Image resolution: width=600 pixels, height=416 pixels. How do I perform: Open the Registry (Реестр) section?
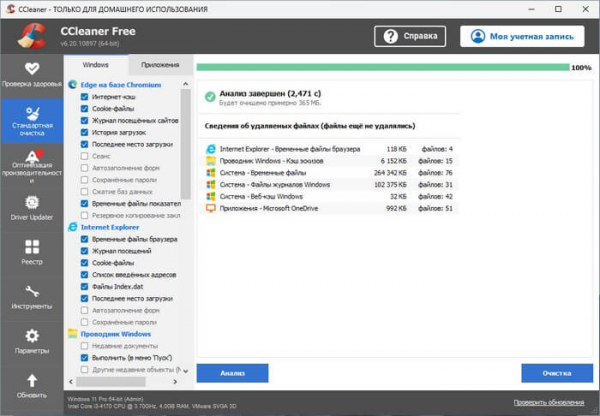click(32, 253)
